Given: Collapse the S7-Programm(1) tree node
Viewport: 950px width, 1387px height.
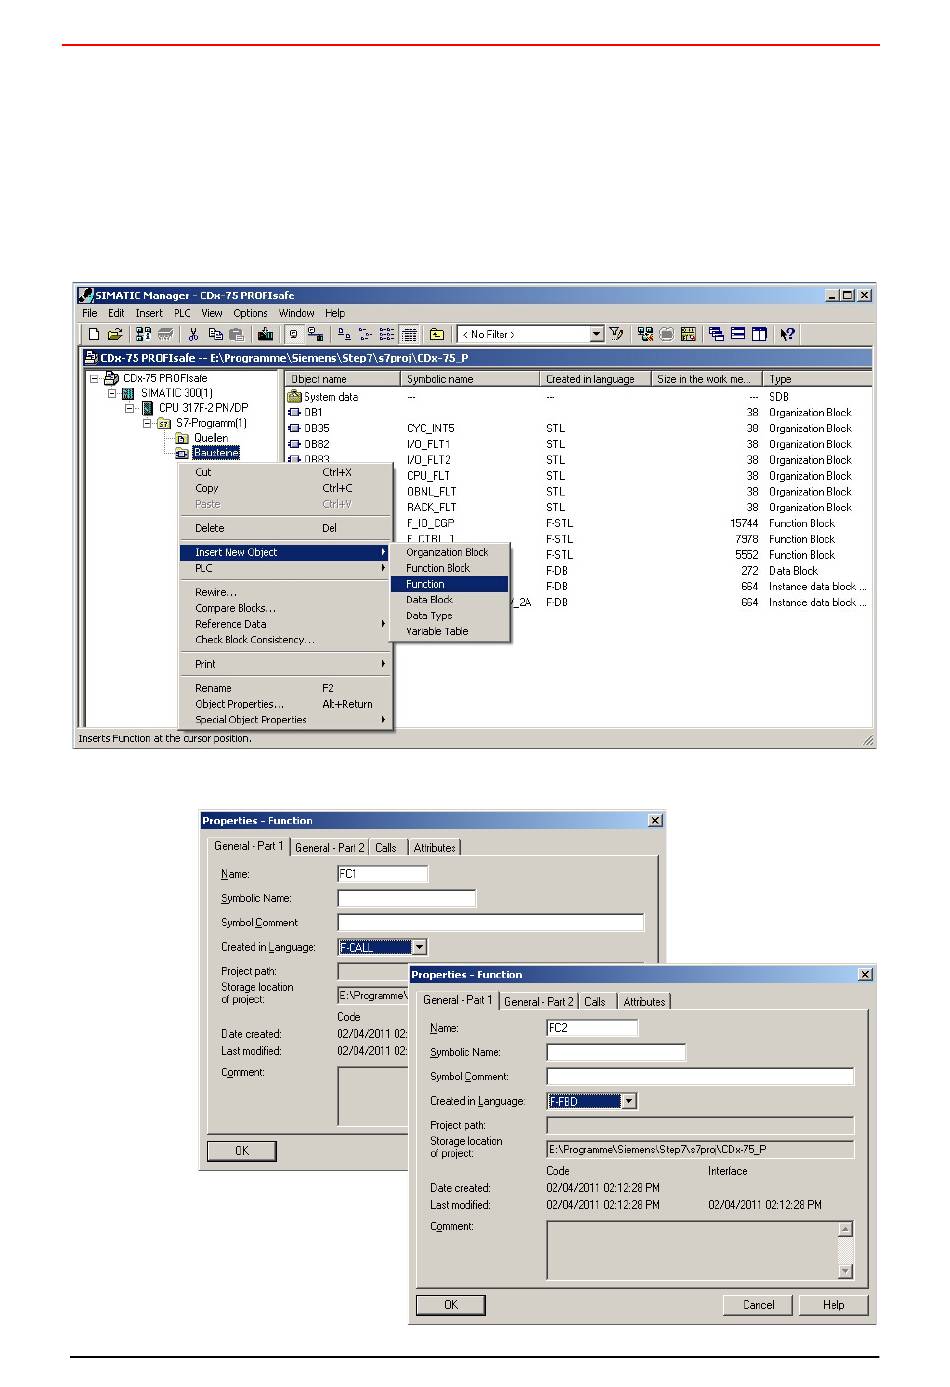Looking at the screenshot, I should (147, 424).
